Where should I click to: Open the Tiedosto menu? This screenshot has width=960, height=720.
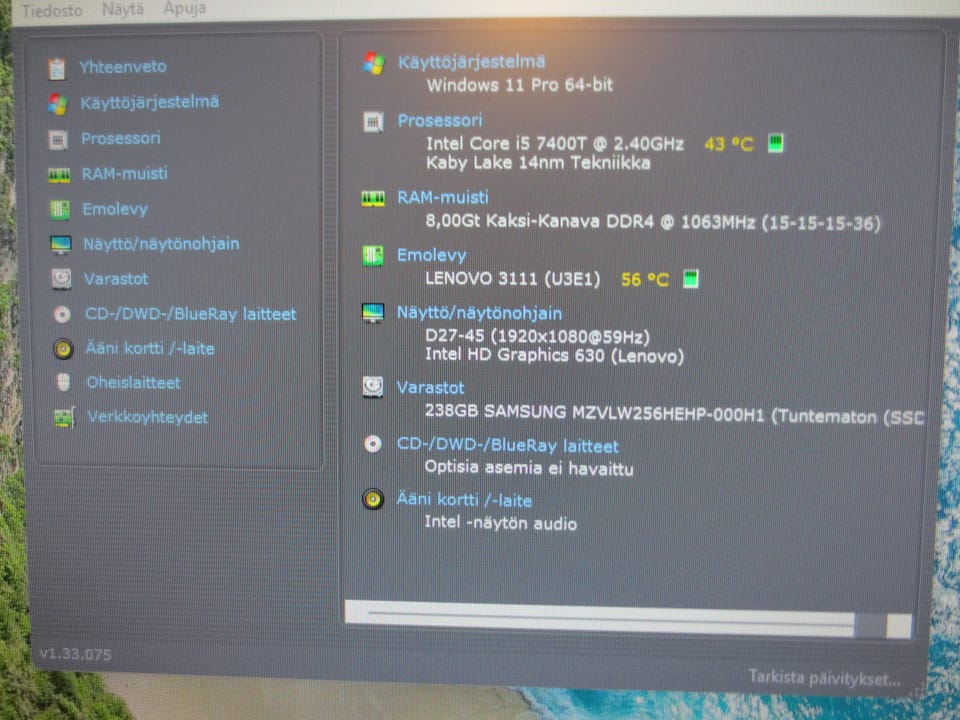point(52,10)
